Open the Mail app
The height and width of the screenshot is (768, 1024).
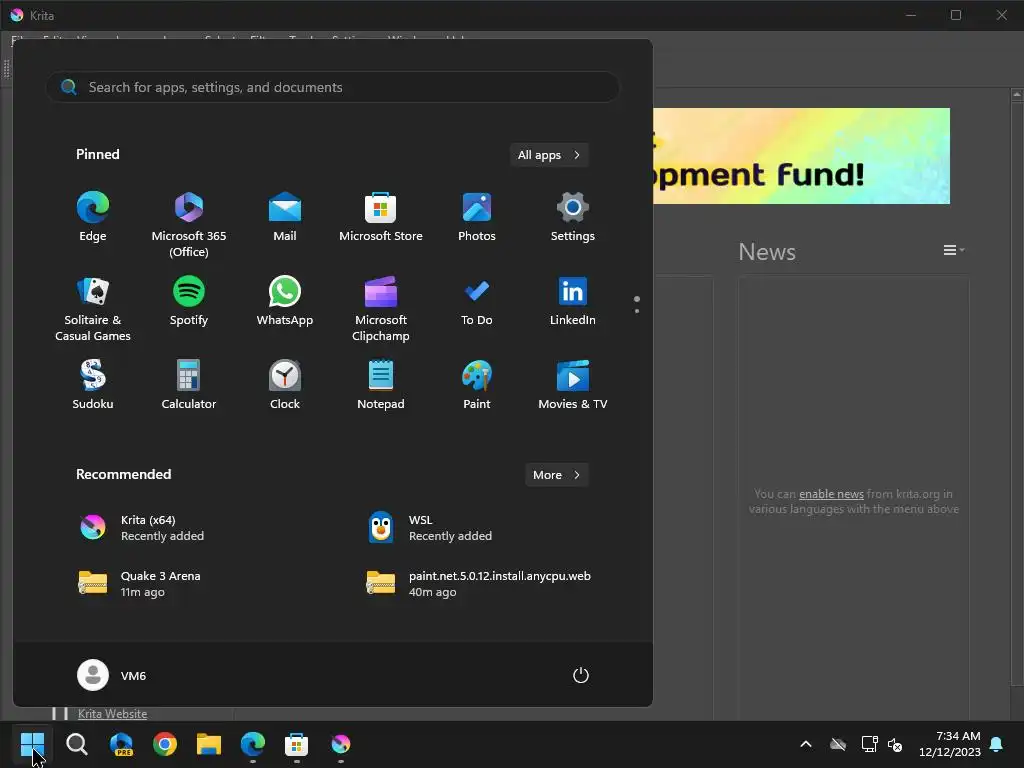coord(285,217)
